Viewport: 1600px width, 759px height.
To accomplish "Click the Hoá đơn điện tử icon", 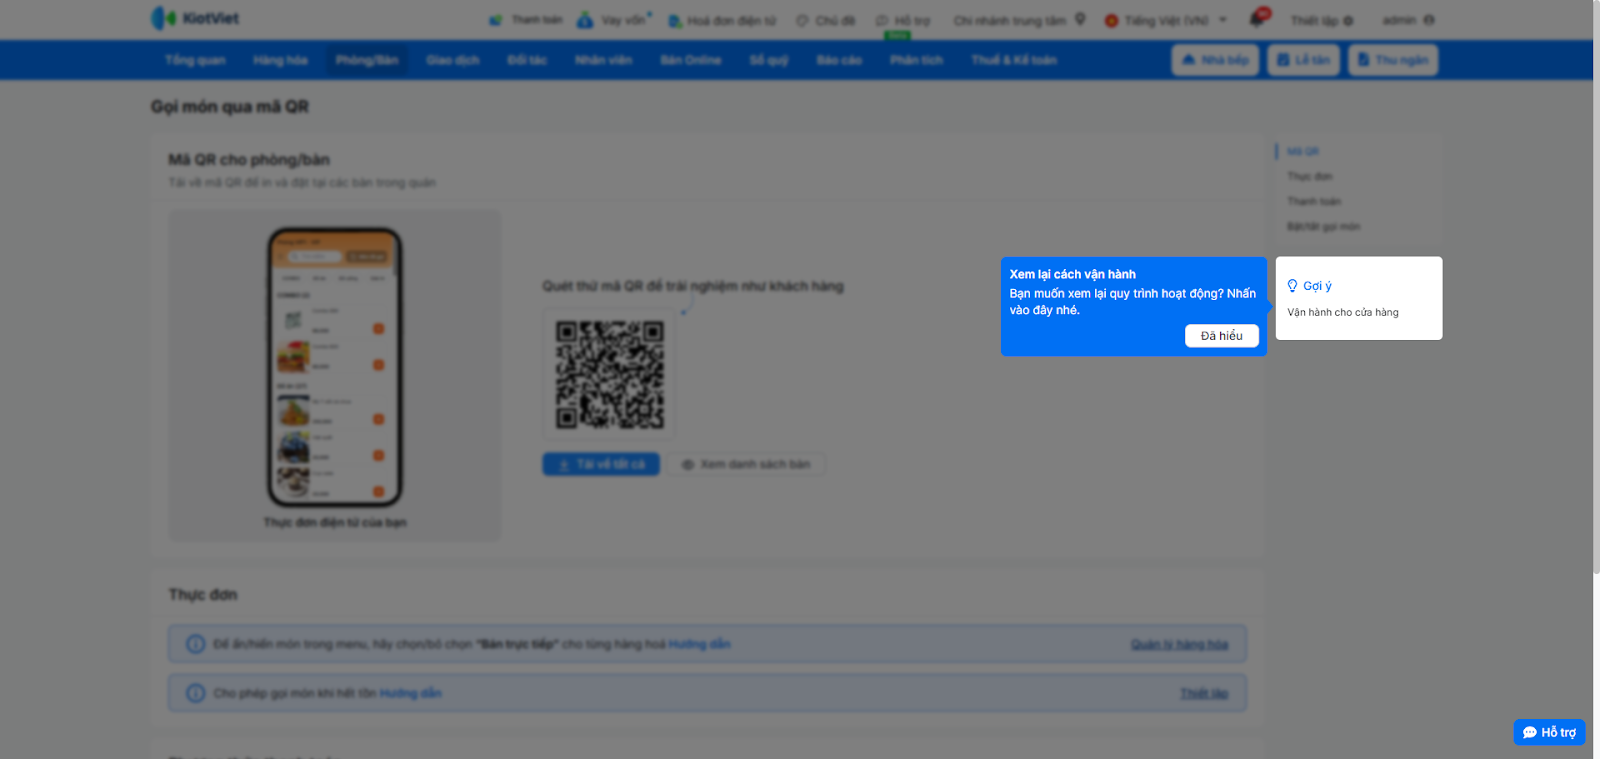I will pyautogui.click(x=675, y=20).
